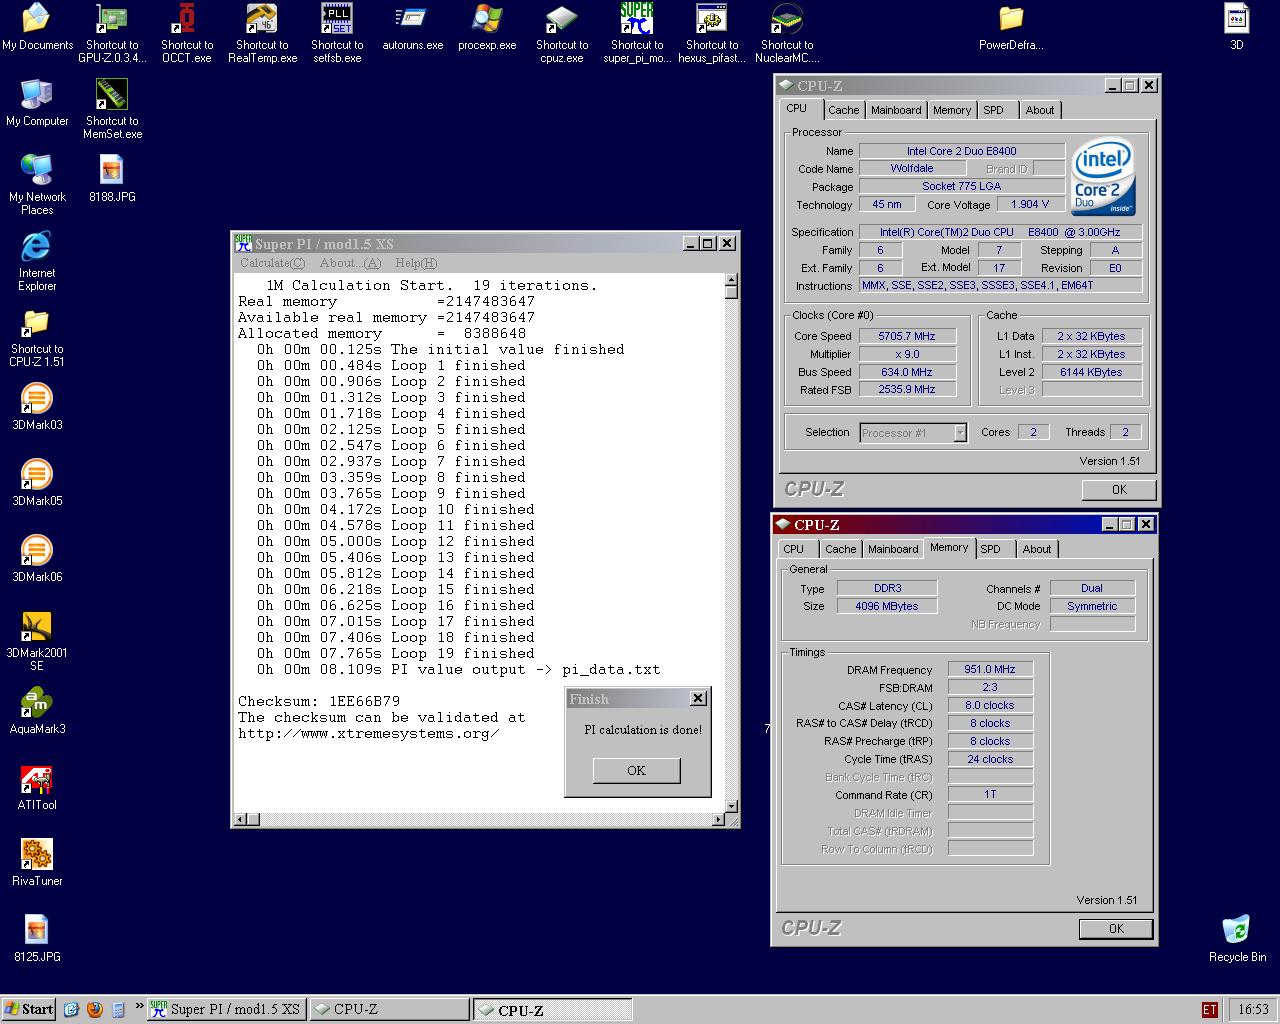Click the Checksum 1EE66B79 line

point(319,701)
